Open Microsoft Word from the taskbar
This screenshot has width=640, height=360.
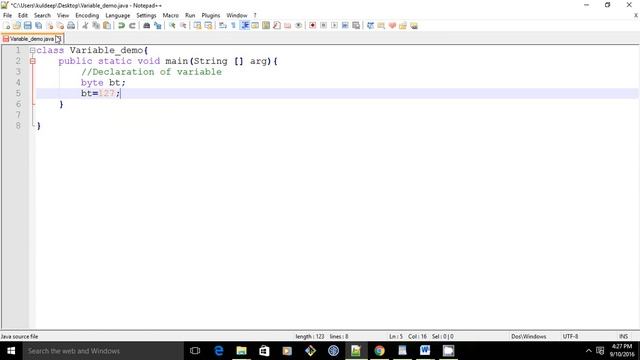click(x=425, y=351)
